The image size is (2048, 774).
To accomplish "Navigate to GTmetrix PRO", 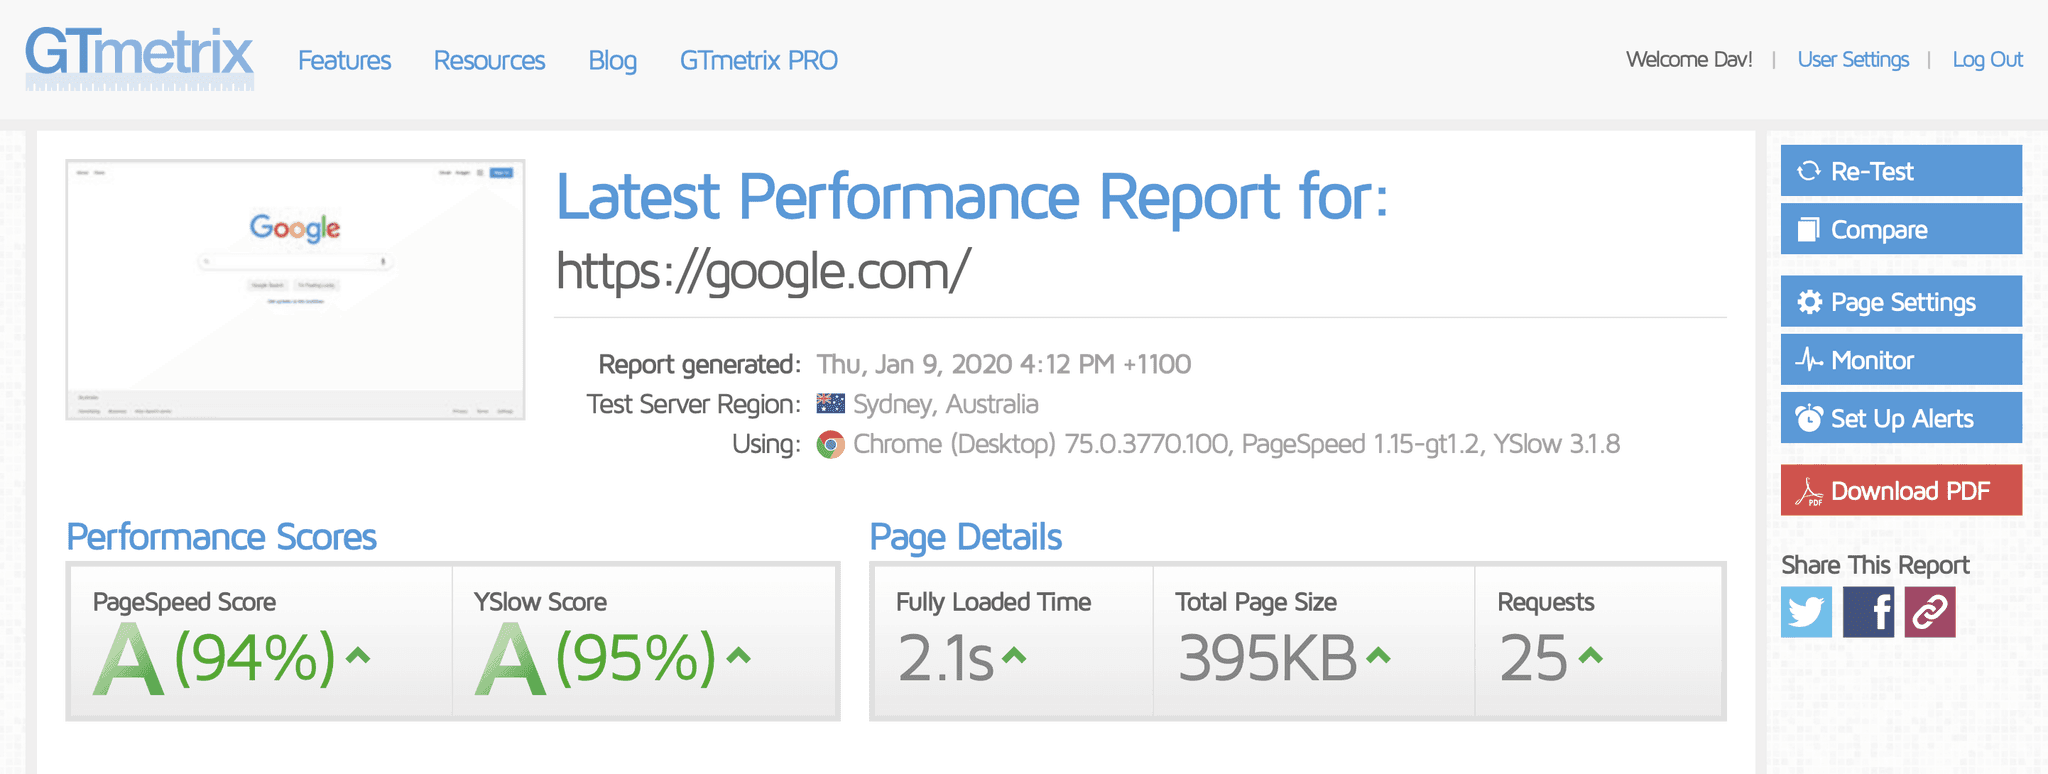I will 758,60.
